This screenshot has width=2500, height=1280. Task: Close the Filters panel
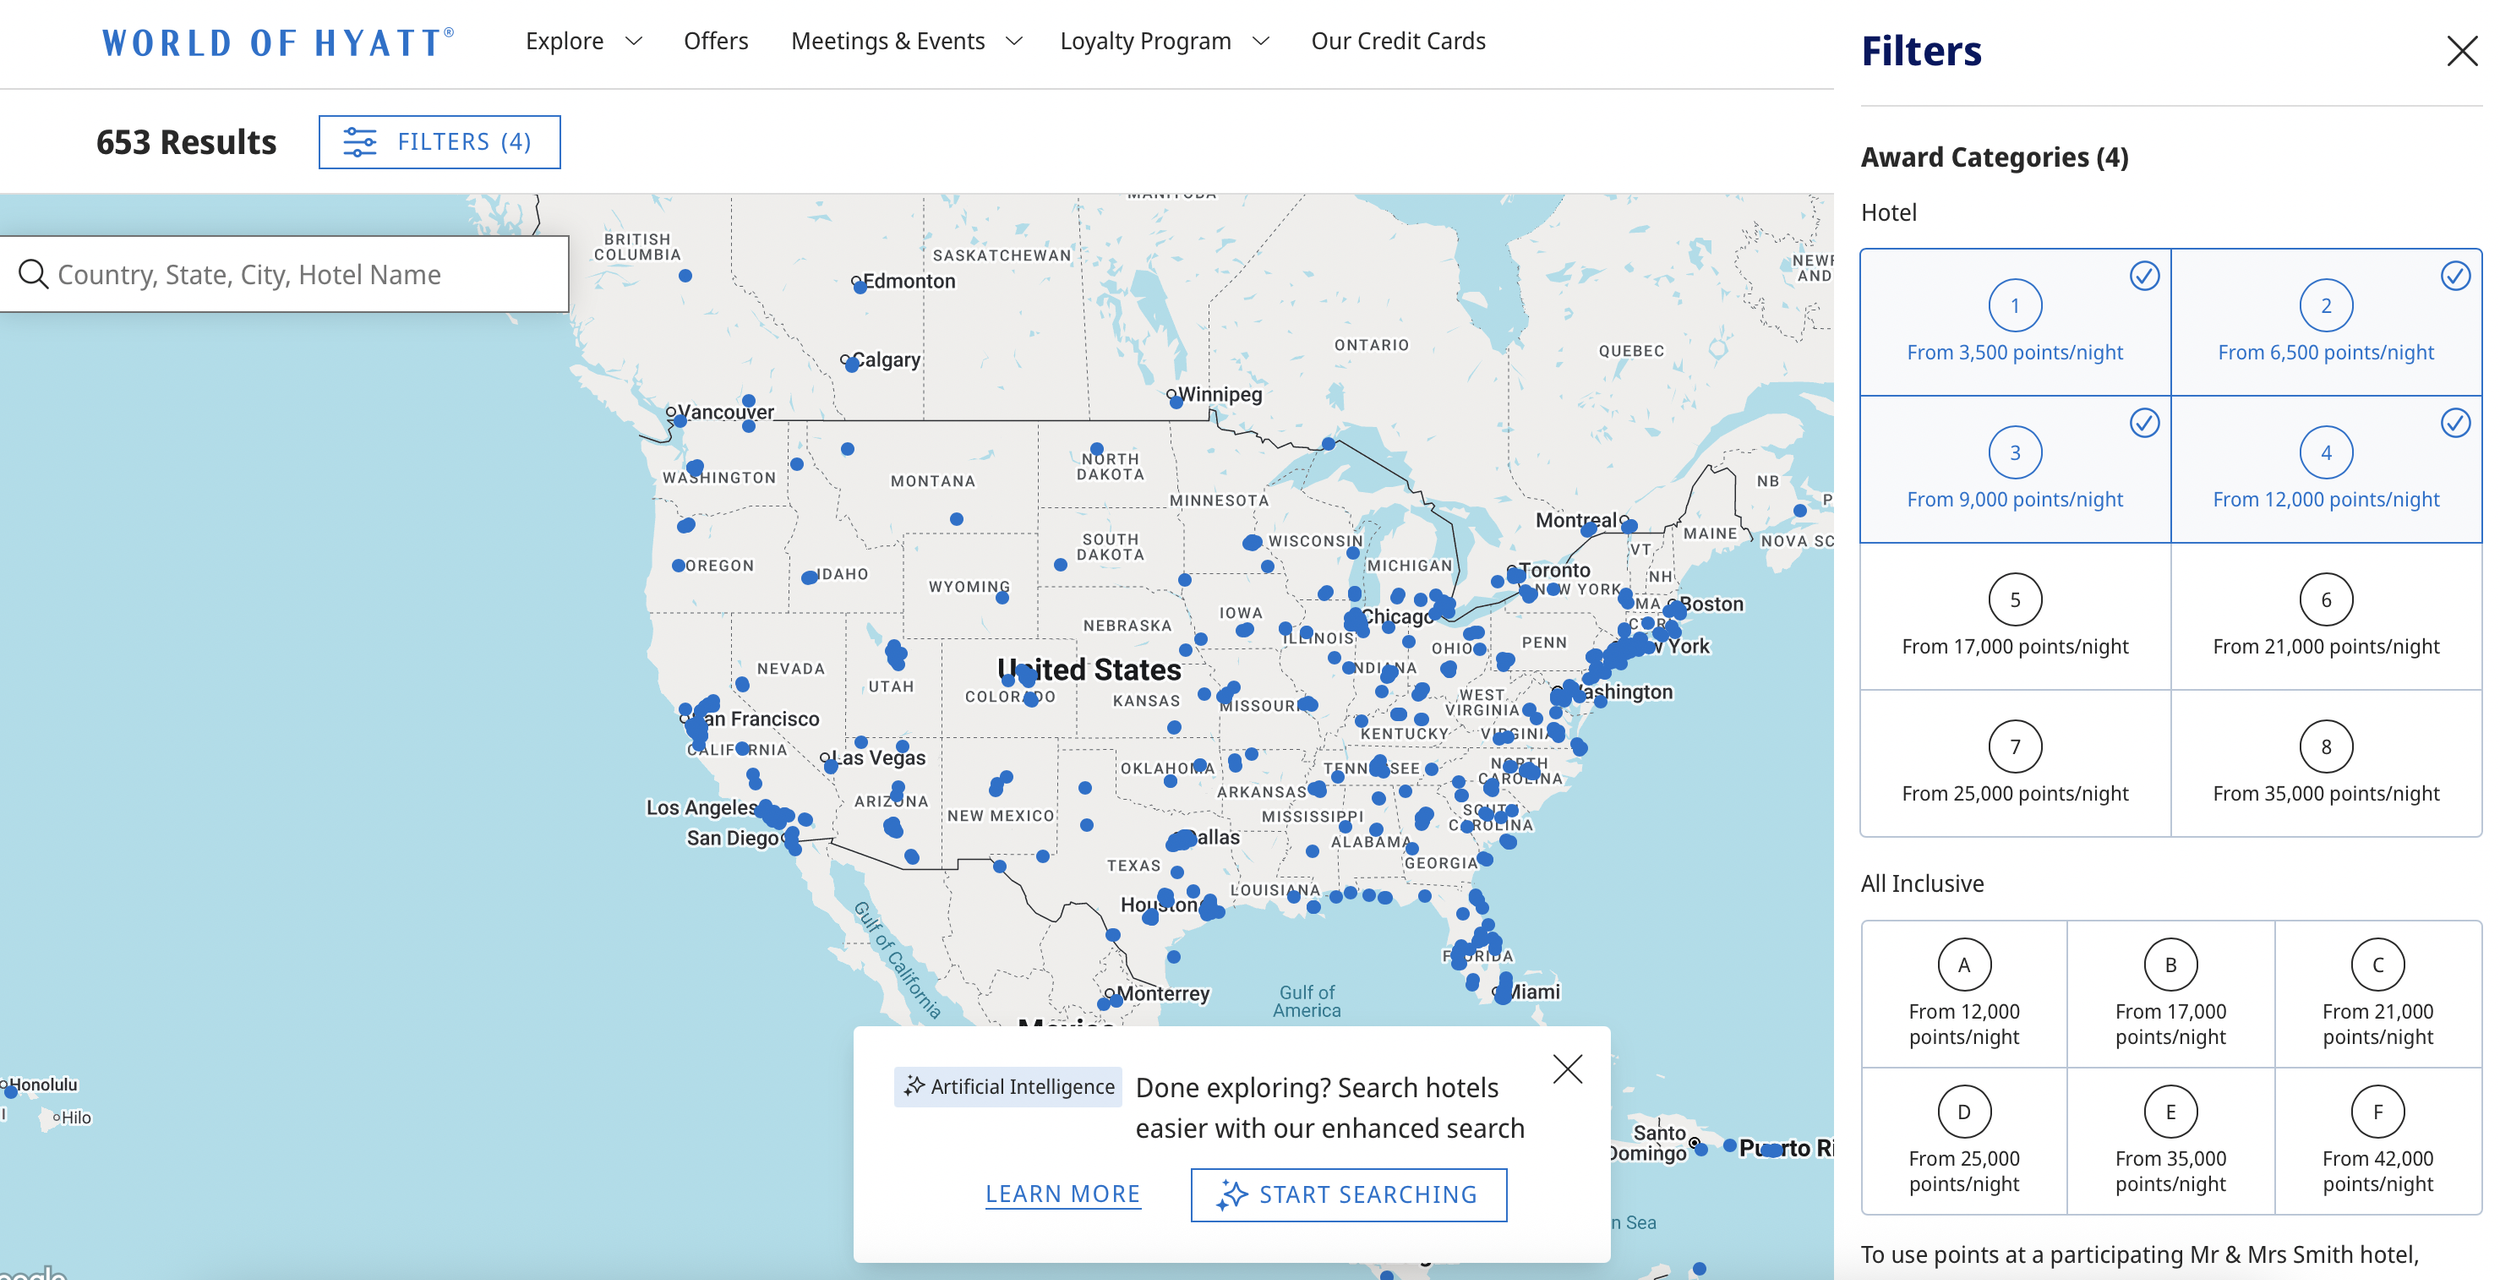2461,51
